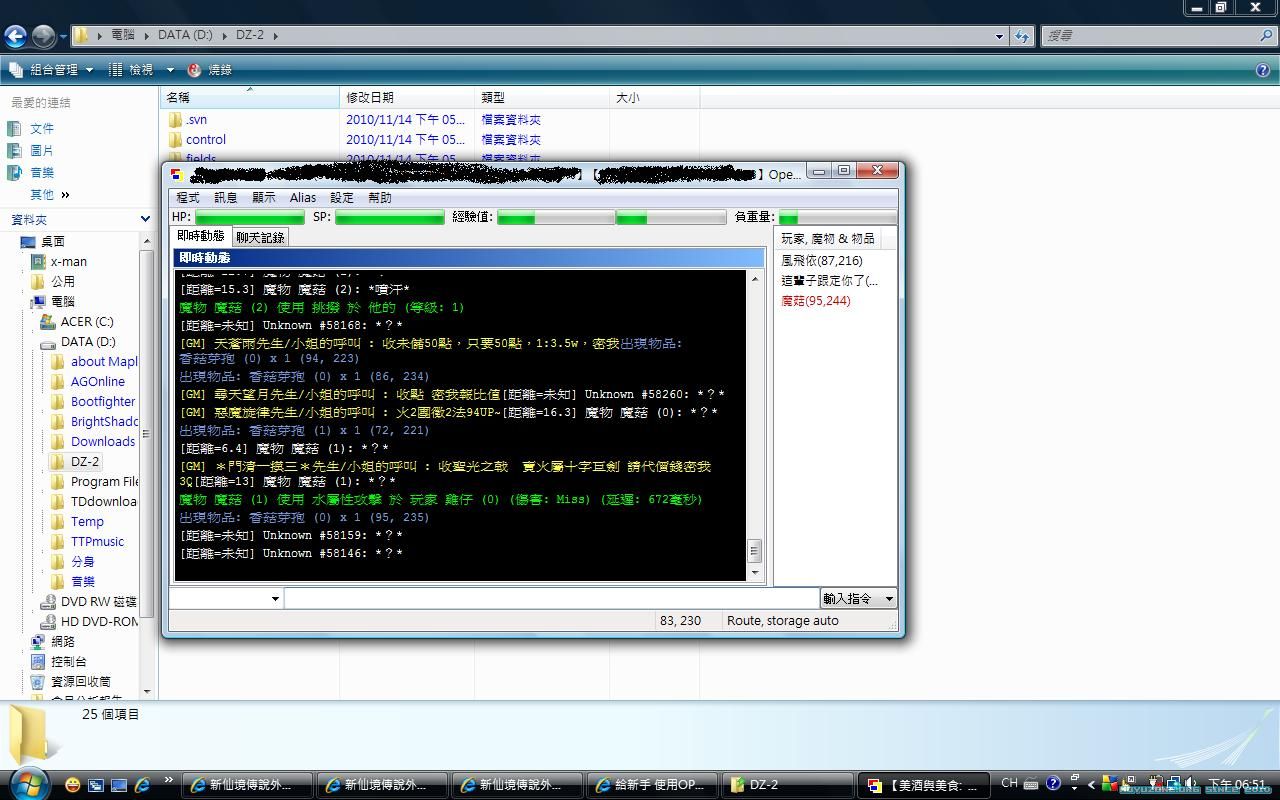Open the 設定 settings menu
This screenshot has height=800, width=1280.
point(342,198)
